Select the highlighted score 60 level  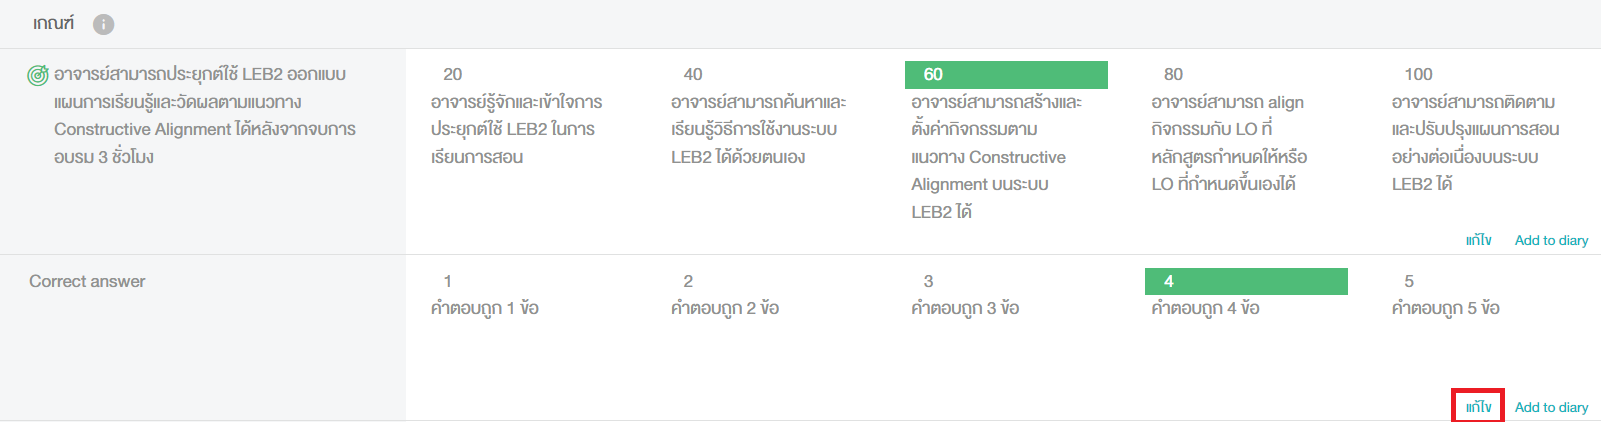pos(1006,142)
